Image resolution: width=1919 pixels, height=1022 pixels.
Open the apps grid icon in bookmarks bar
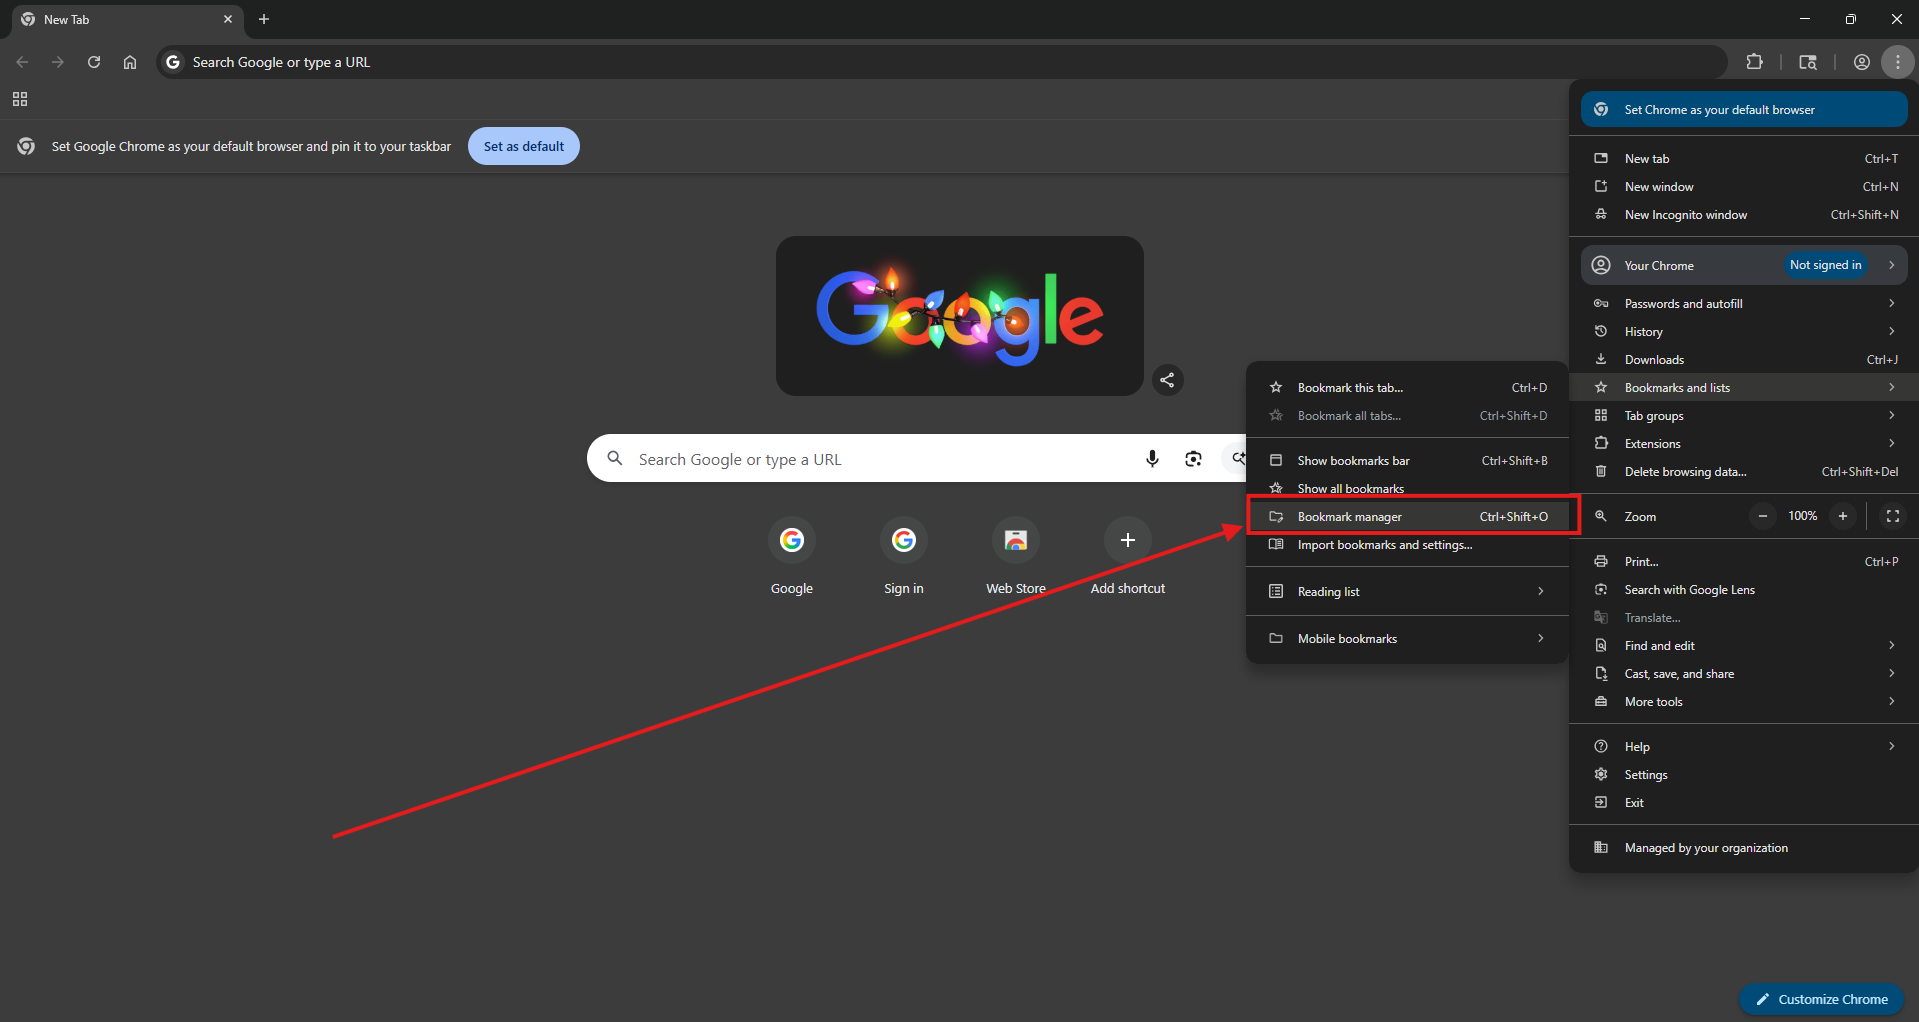pyautogui.click(x=20, y=99)
